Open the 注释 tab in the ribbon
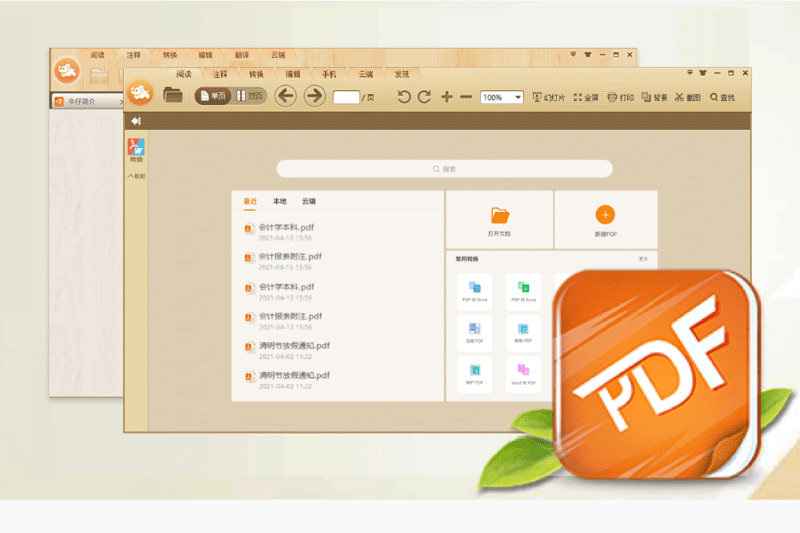The image size is (800, 533). pyautogui.click(x=220, y=74)
